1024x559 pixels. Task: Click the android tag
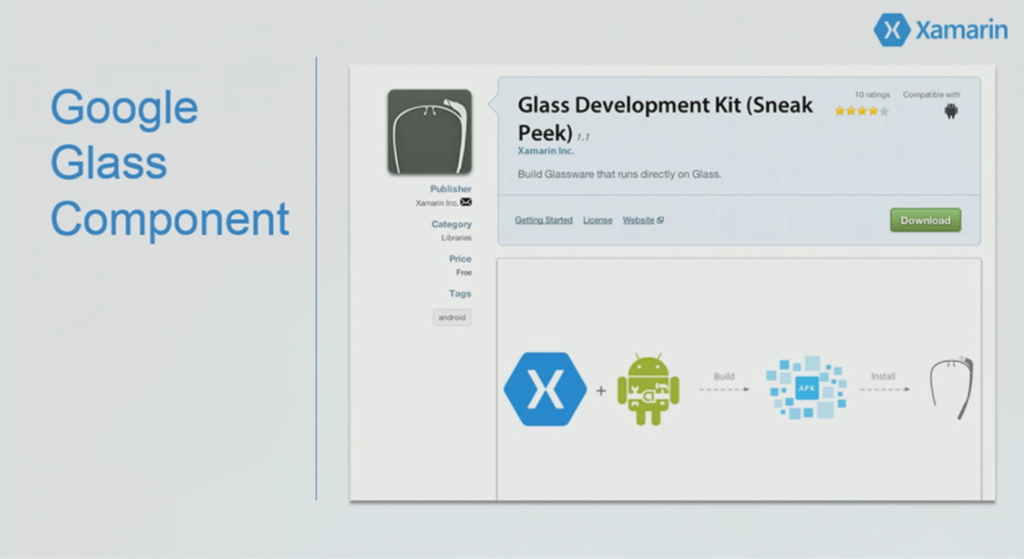point(452,317)
